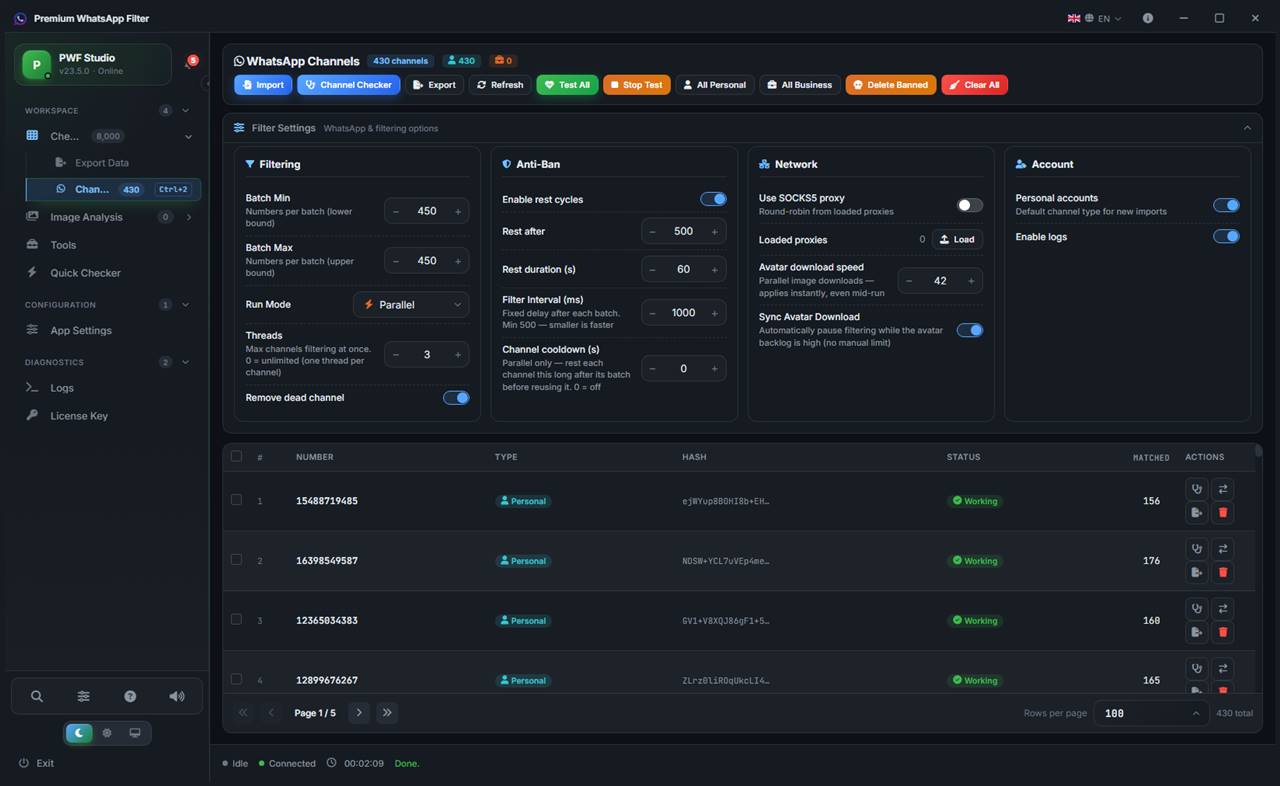Image resolution: width=1280 pixels, height=786 pixels.
Task: Click the green Test All button
Action: [567, 85]
